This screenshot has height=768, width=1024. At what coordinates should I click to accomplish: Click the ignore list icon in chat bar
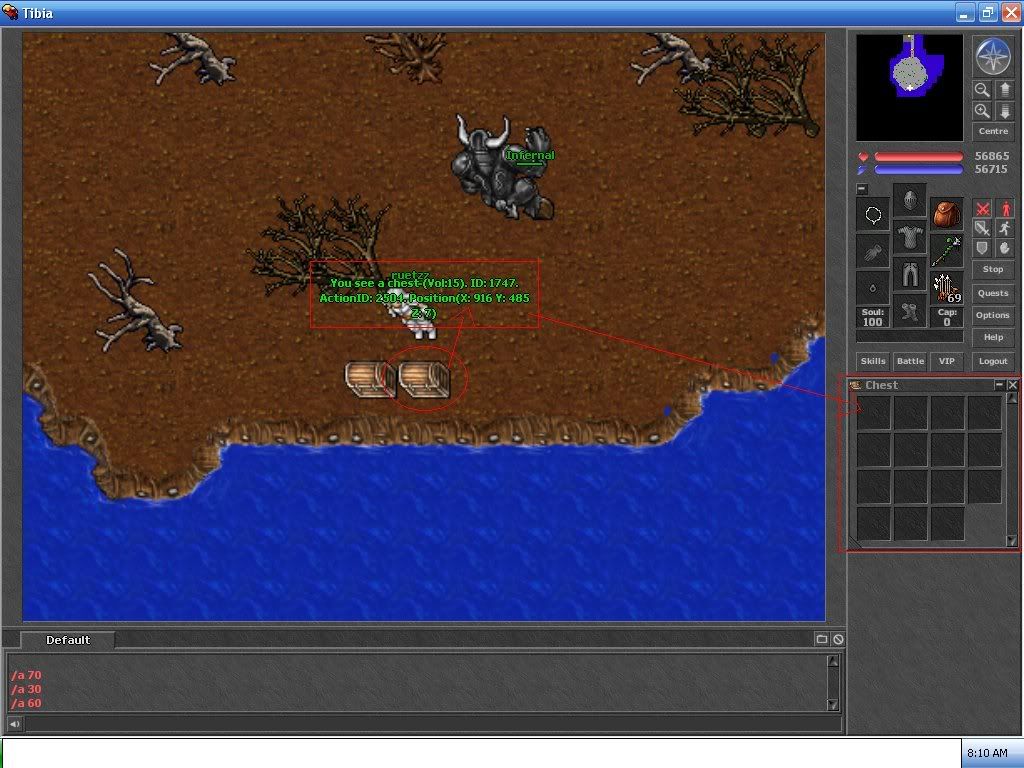[x=838, y=639]
